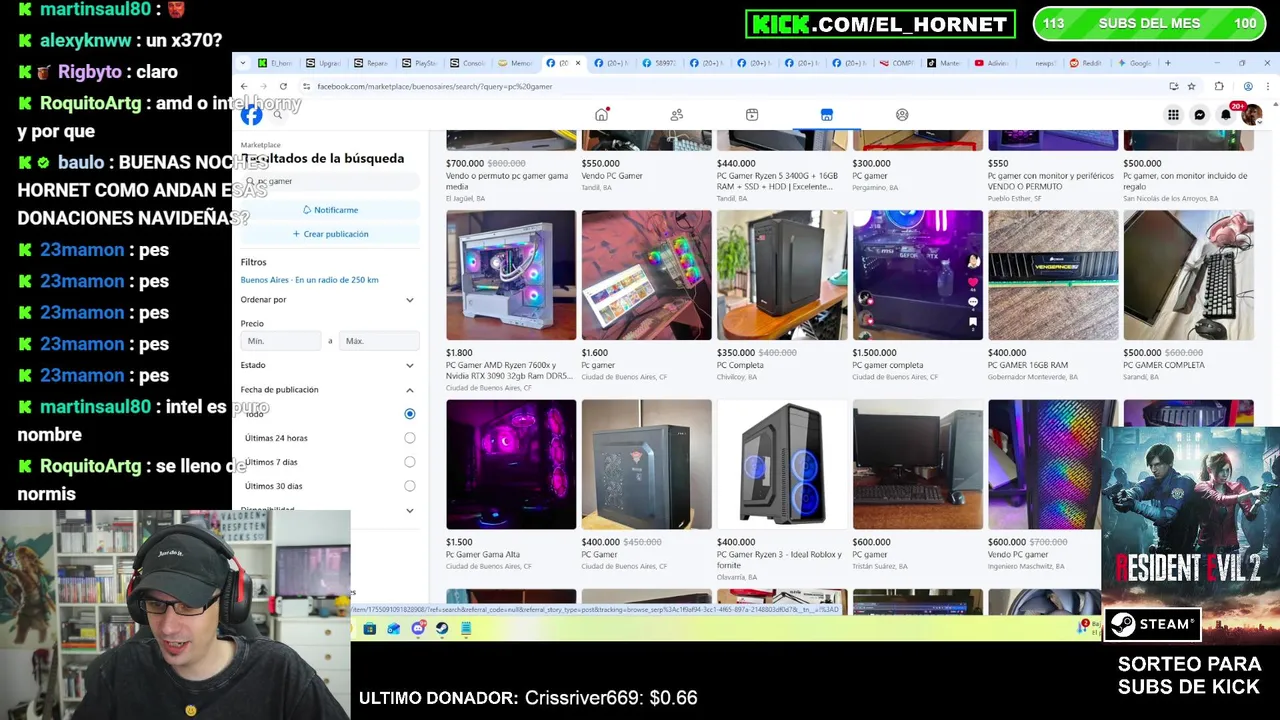Reload the page with refresh icon
Viewport: 1280px width, 720px height.
(283, 86)
